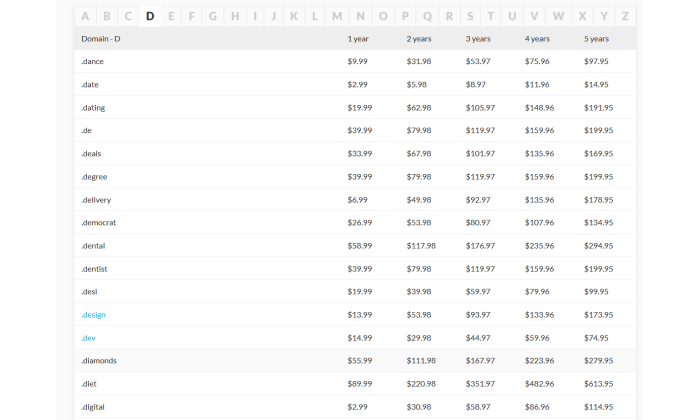Image resolution: width=700 pixels, height=420 pixels.
Task: Select the .dentist domain row
Action: [355, 269]
